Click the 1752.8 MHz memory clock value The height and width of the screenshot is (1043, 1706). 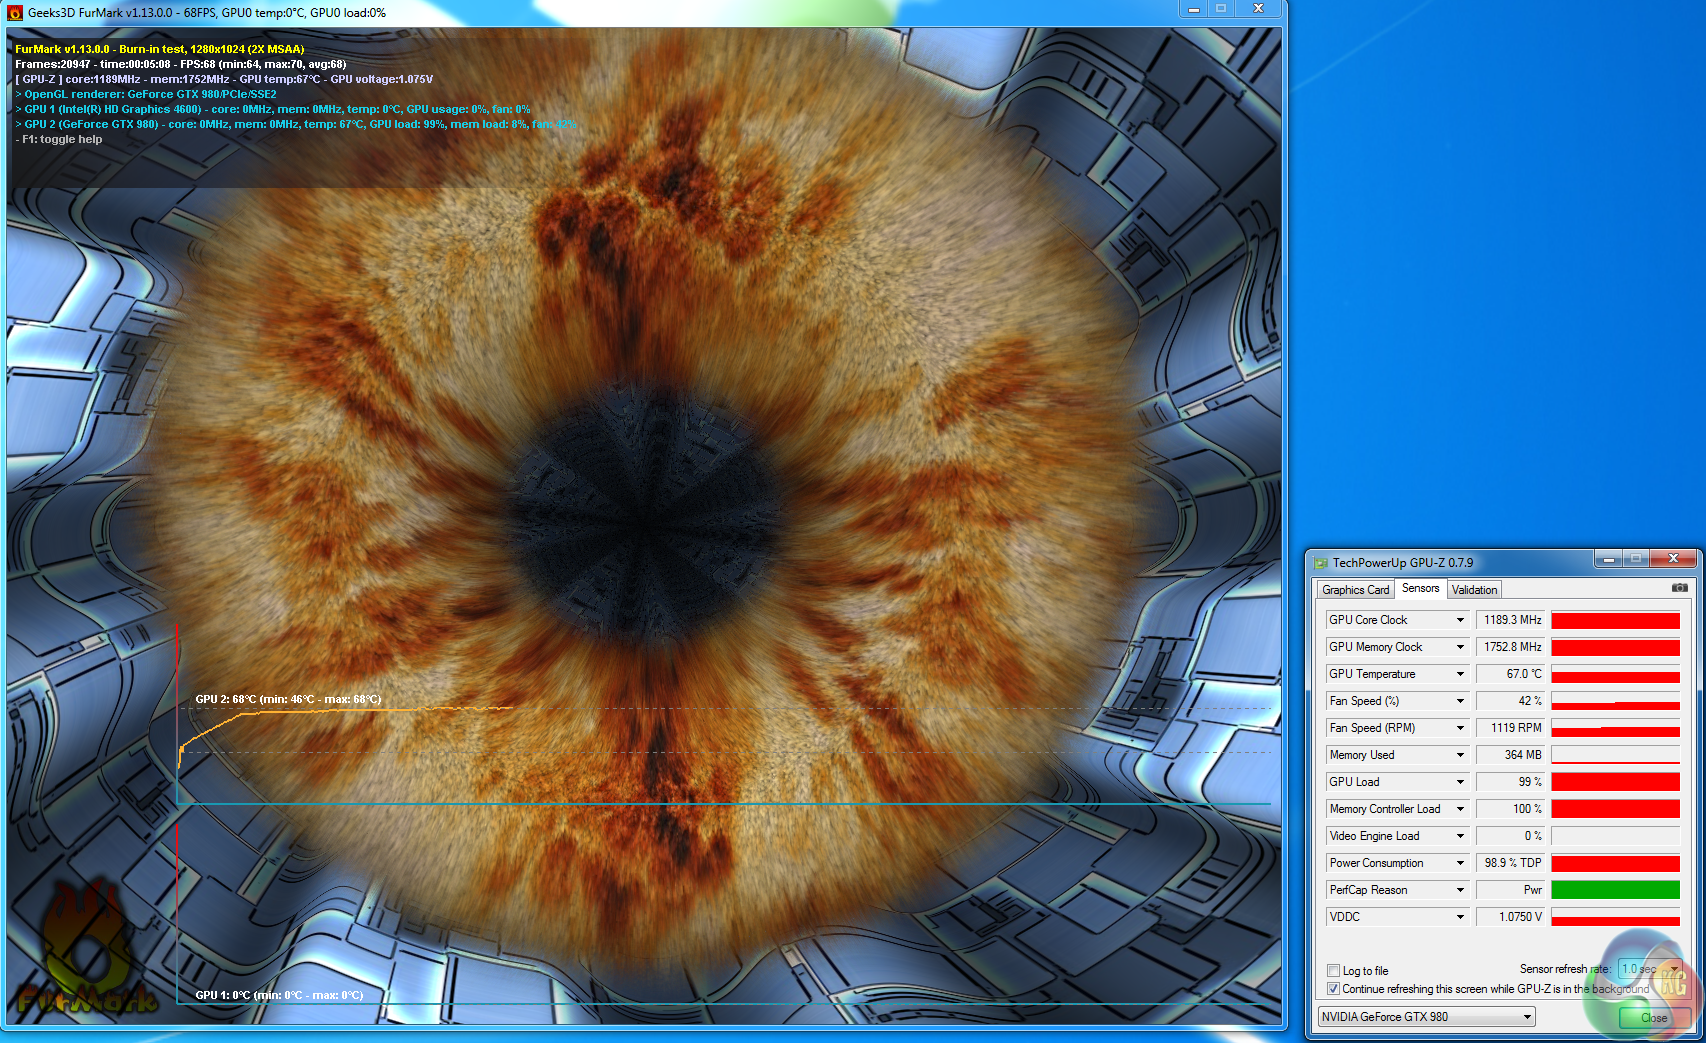click(1511, 647)
